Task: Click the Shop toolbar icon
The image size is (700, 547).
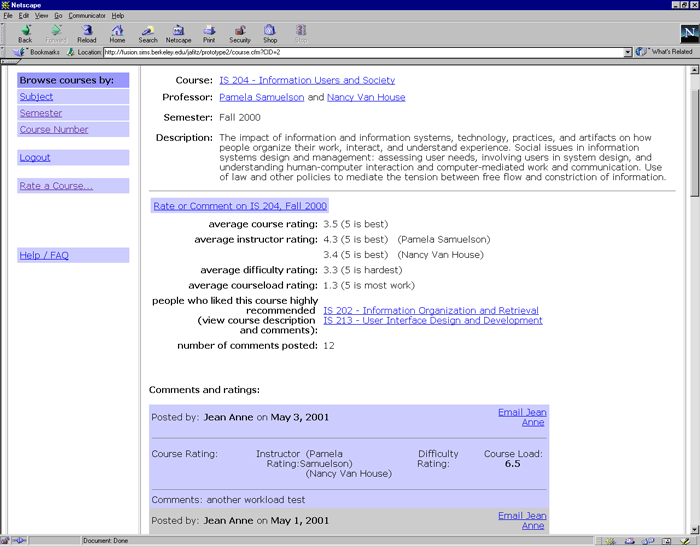Action: [270, 34]
